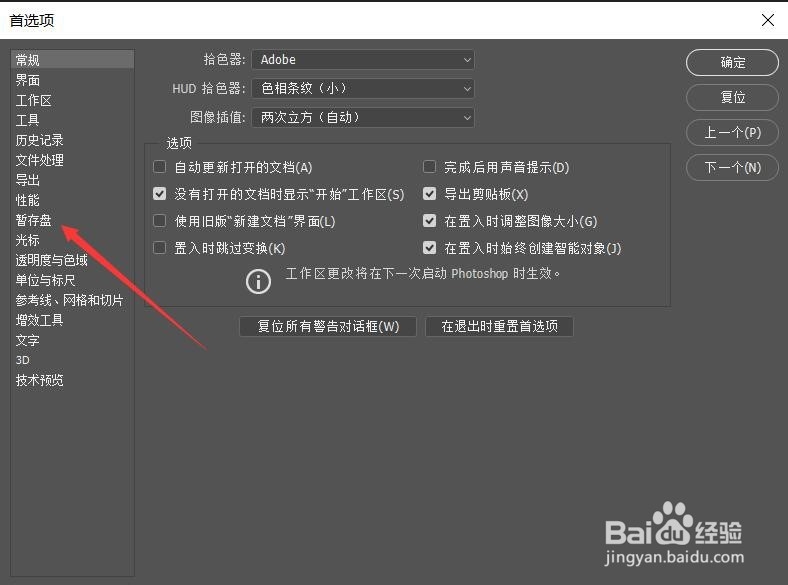Go to 透明度与色域 settings
788x585 pixels.
(52, 260)
